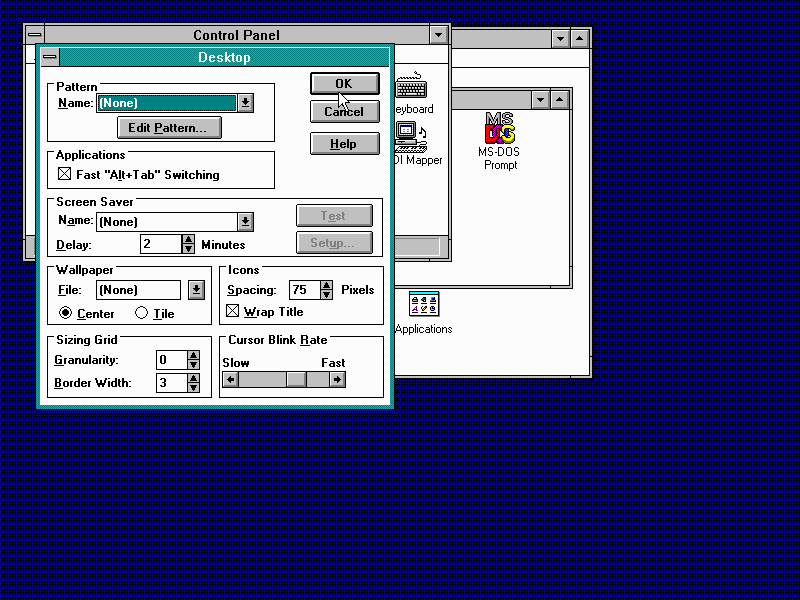The height and width of the screenshot is (600, 800).
Task: Choose the Center wallpaper radio button
Action: (x=66, y=313)
